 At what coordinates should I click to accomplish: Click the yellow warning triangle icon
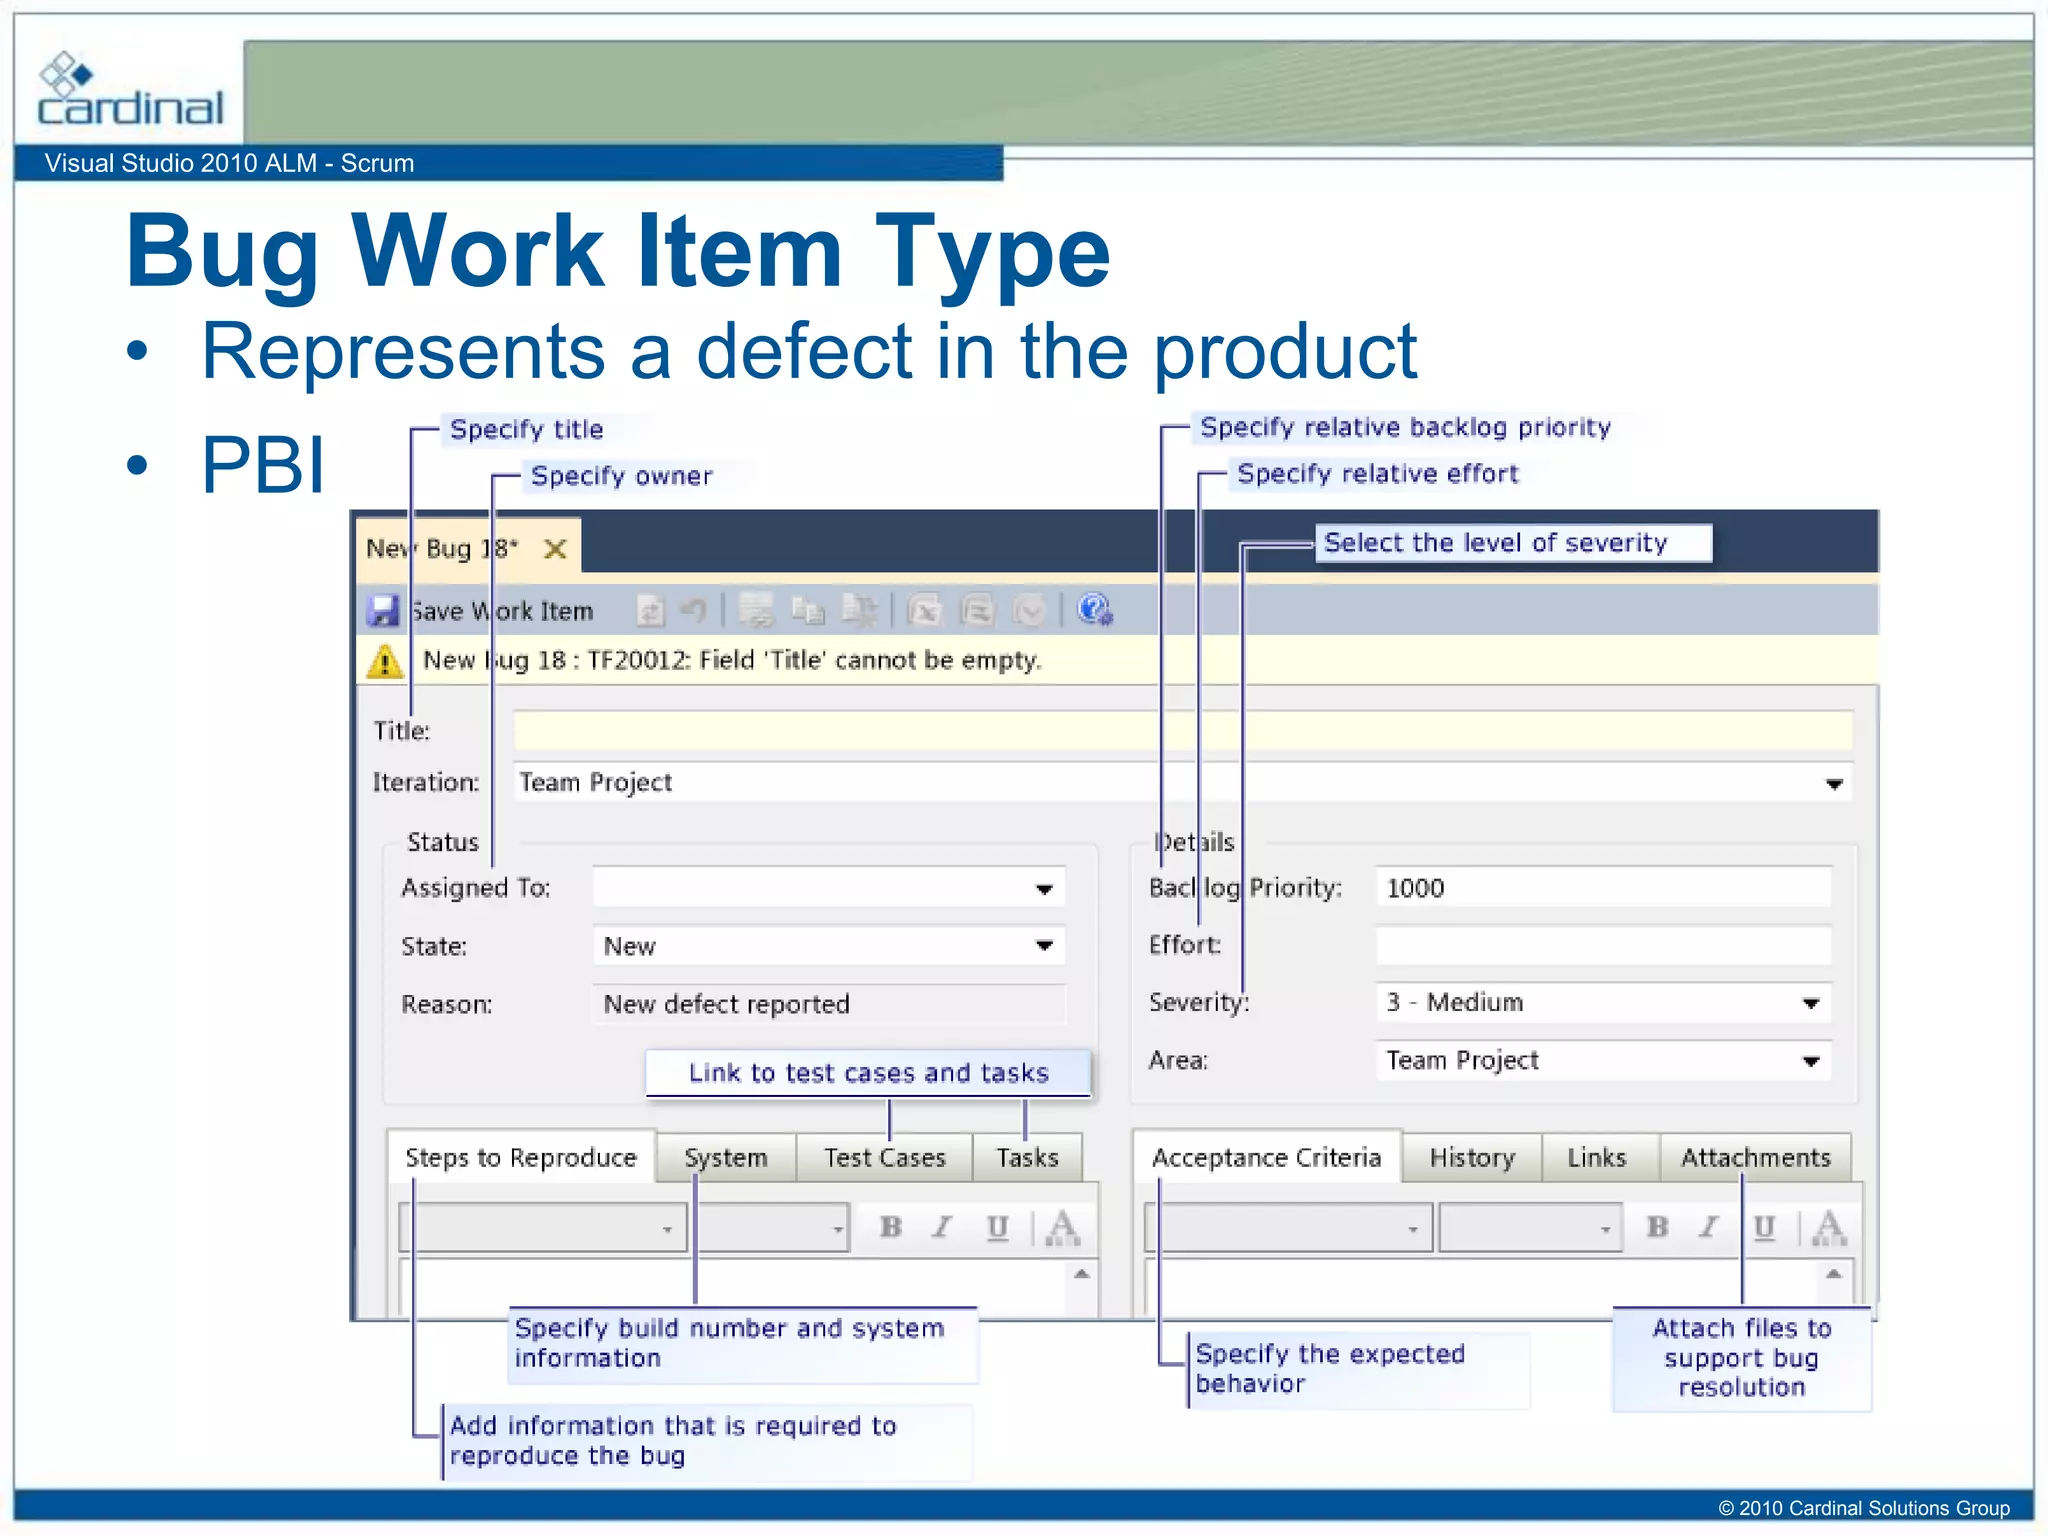tap(385, 662)
